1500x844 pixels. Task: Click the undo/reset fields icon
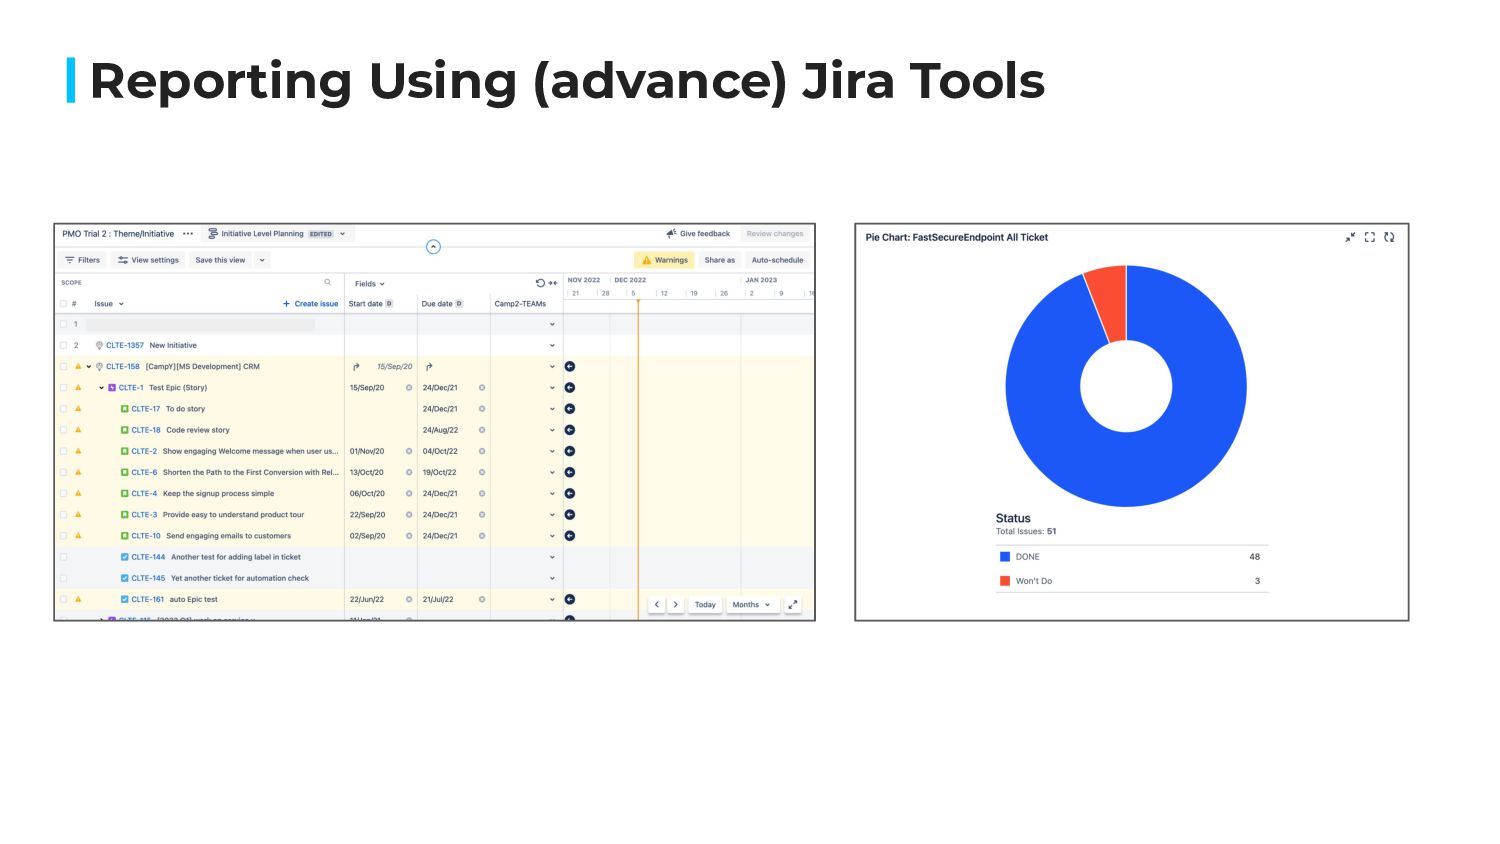click(540, 283)
